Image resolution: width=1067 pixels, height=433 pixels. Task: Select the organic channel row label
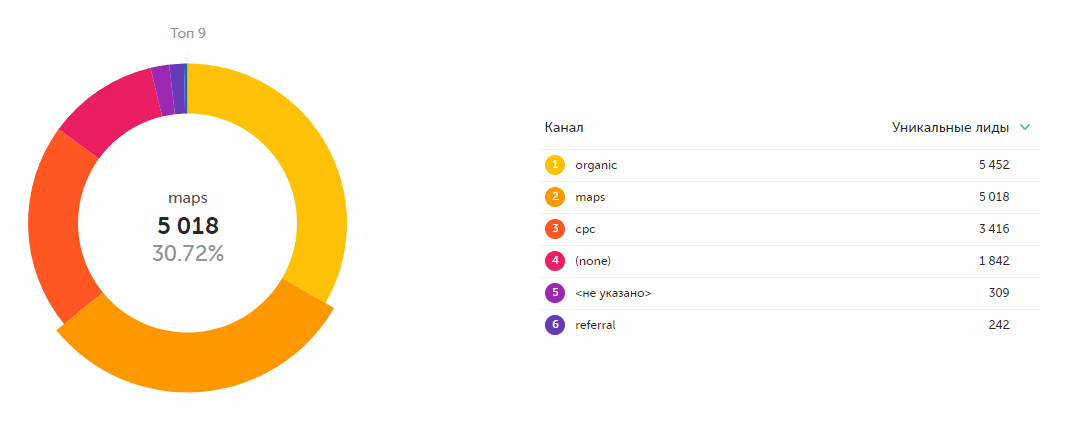click(x=596, y=165)
